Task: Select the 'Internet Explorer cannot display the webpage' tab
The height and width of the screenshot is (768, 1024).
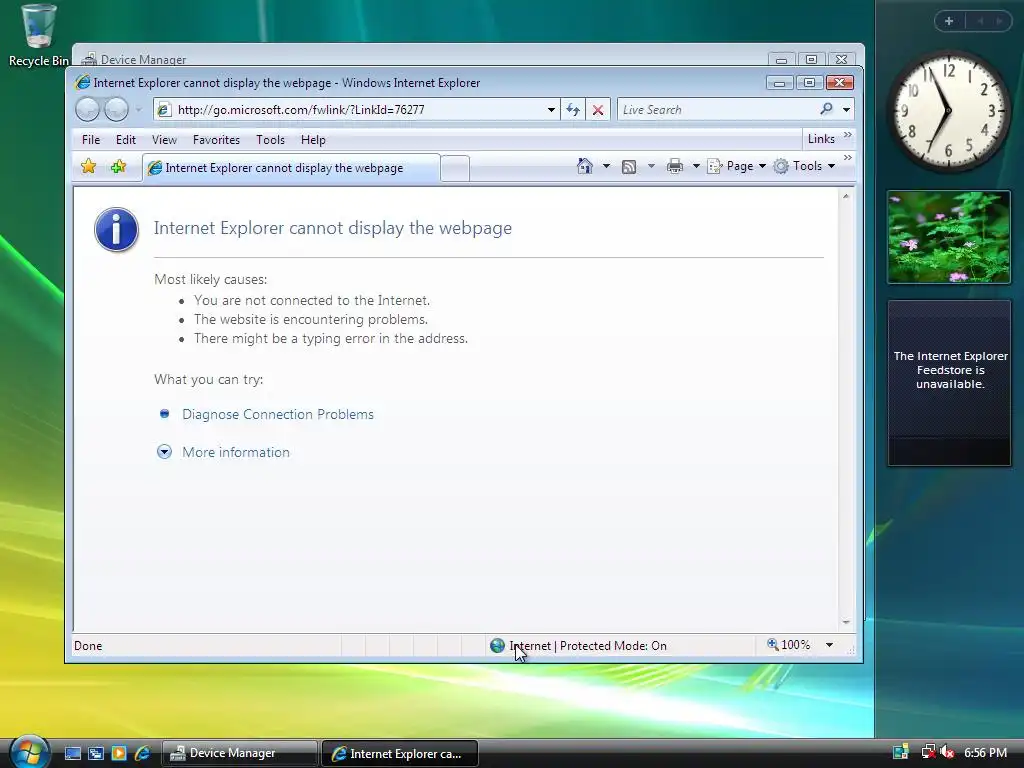Action: 291,168
